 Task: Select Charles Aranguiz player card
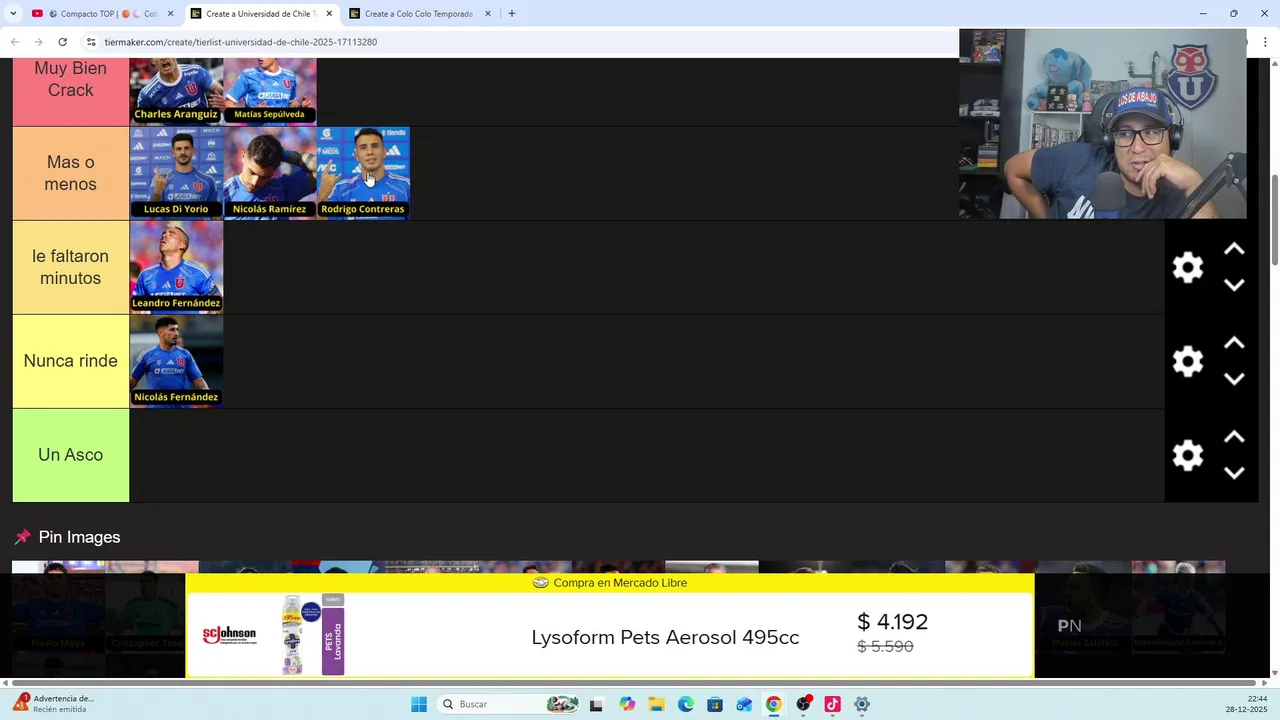pos(176,91)
